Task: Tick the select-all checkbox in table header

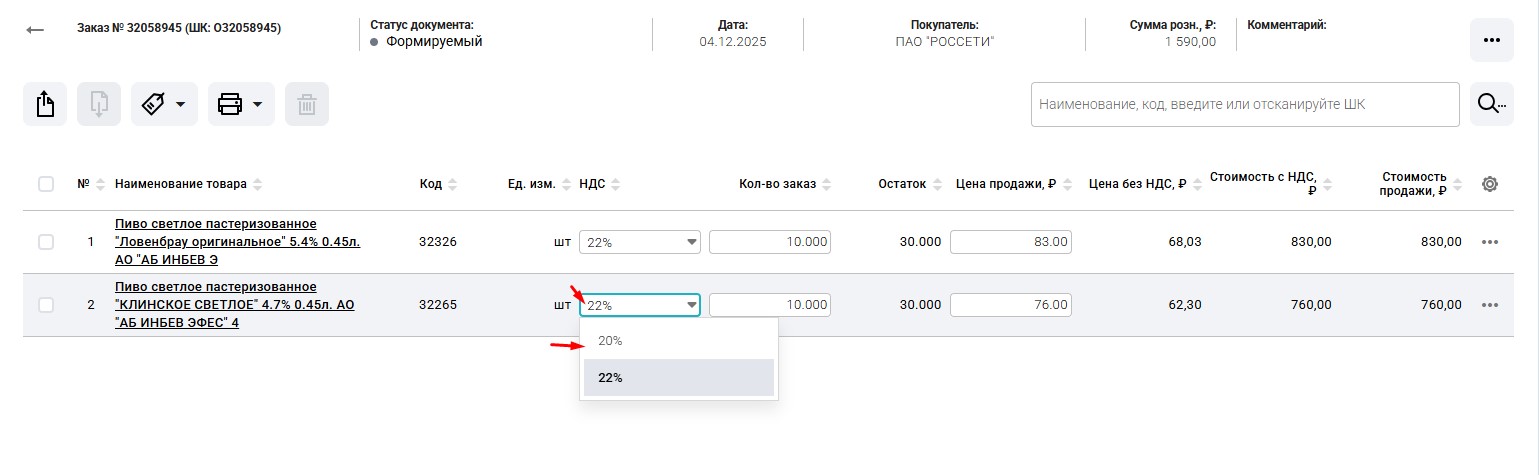Action: point(46,184)
